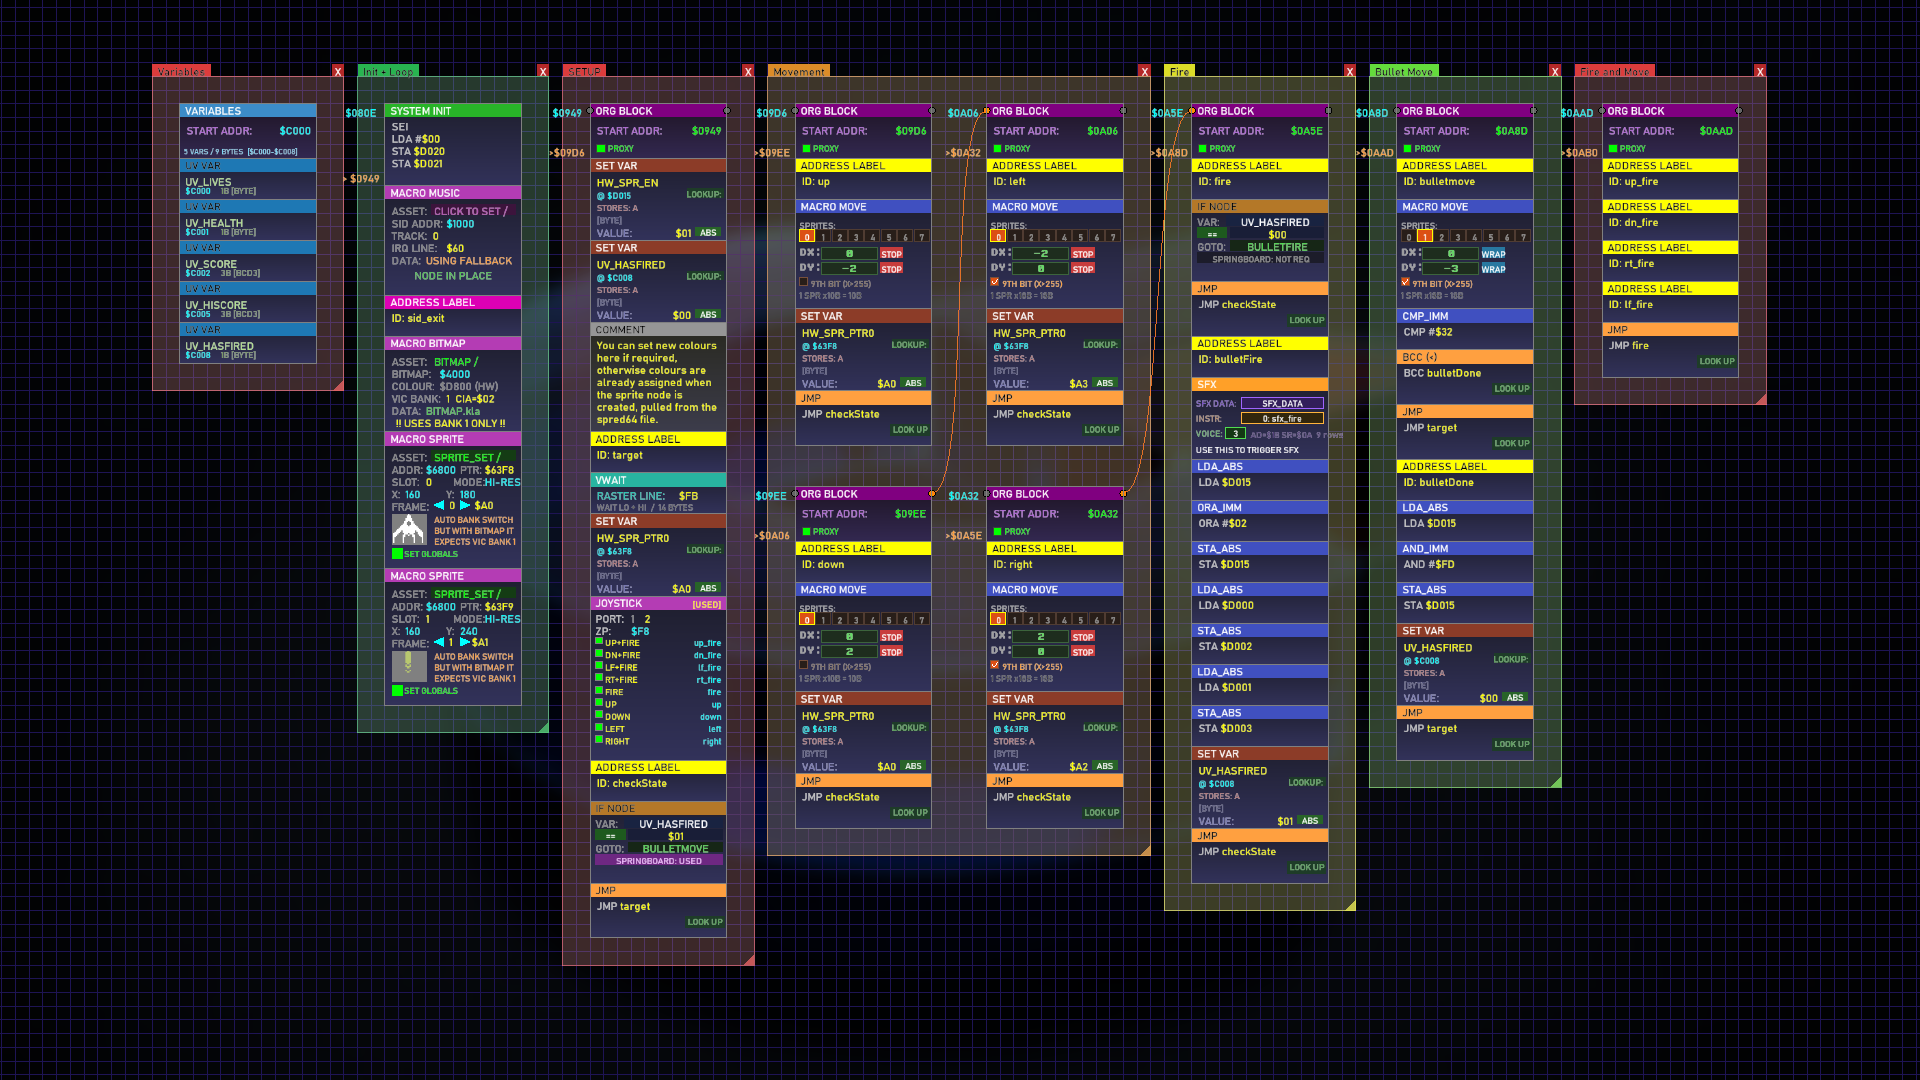This screenshot has height=1080, width=1920.
Task: Select the Fire and Move group tab
Action: click(x=1614, y=72)
